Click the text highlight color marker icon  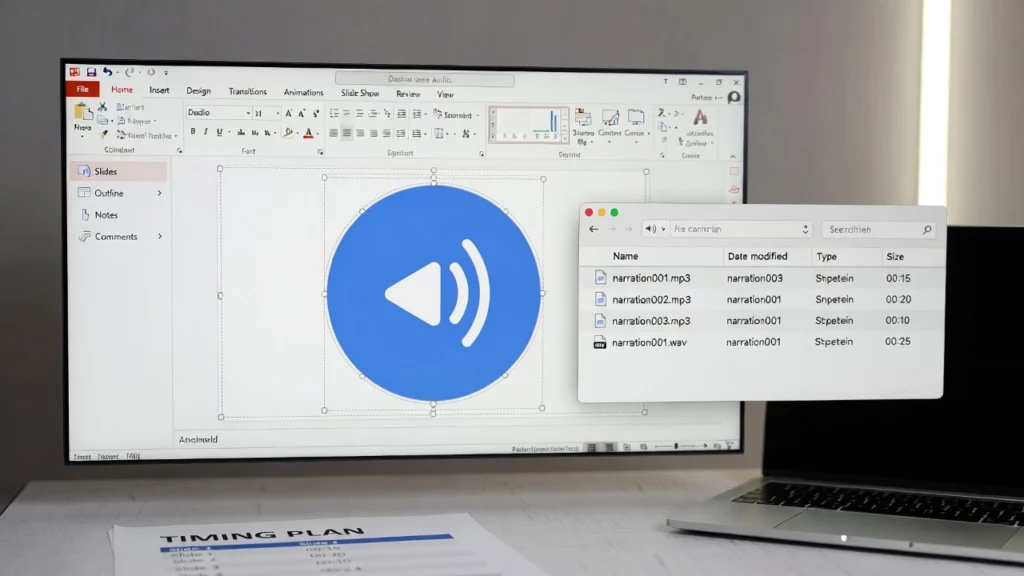[x=288, y=133]
